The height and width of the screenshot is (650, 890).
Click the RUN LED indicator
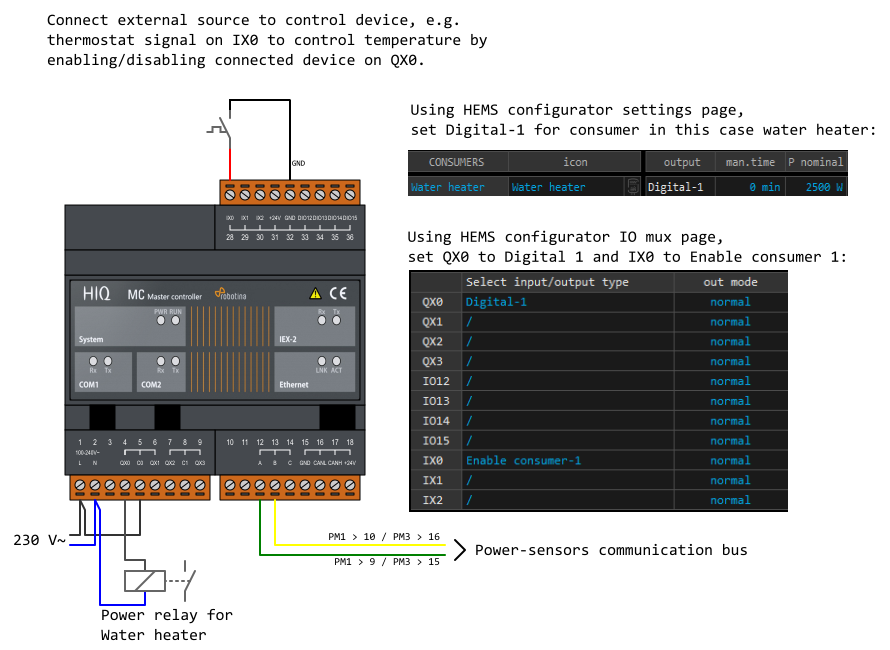(176, 320)
